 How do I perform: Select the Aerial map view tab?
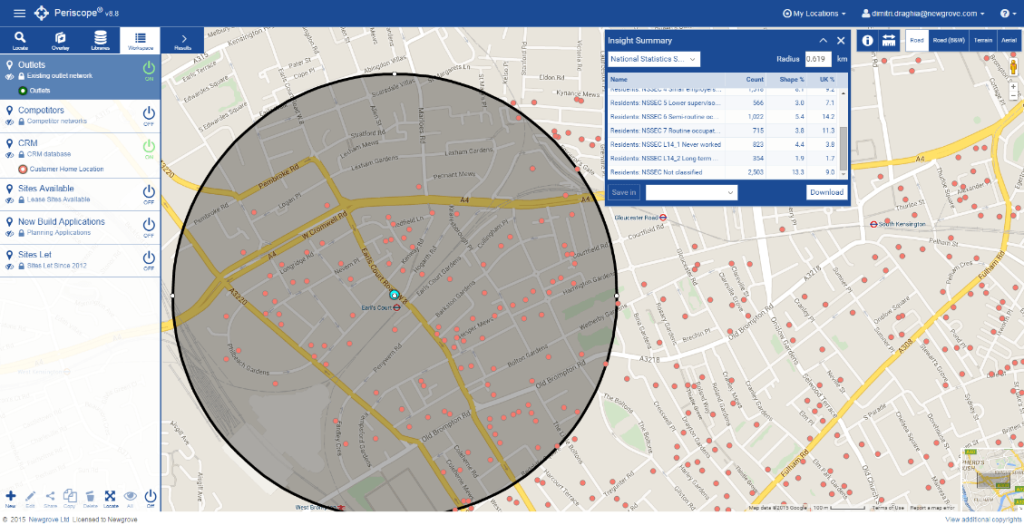pos(1008,40)
